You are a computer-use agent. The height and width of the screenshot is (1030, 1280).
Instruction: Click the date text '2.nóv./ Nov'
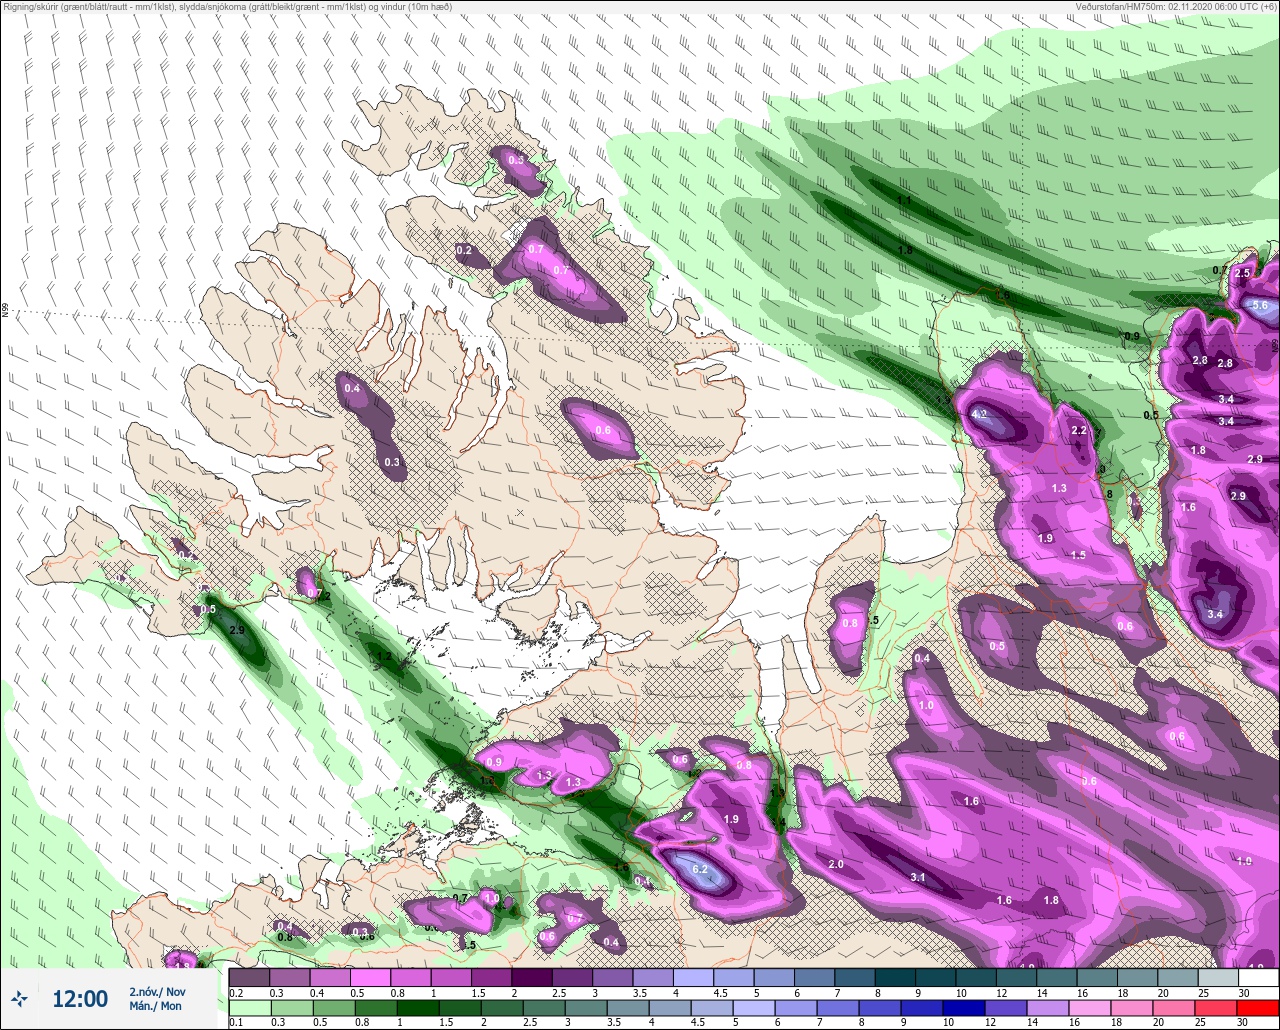(157, 992)
